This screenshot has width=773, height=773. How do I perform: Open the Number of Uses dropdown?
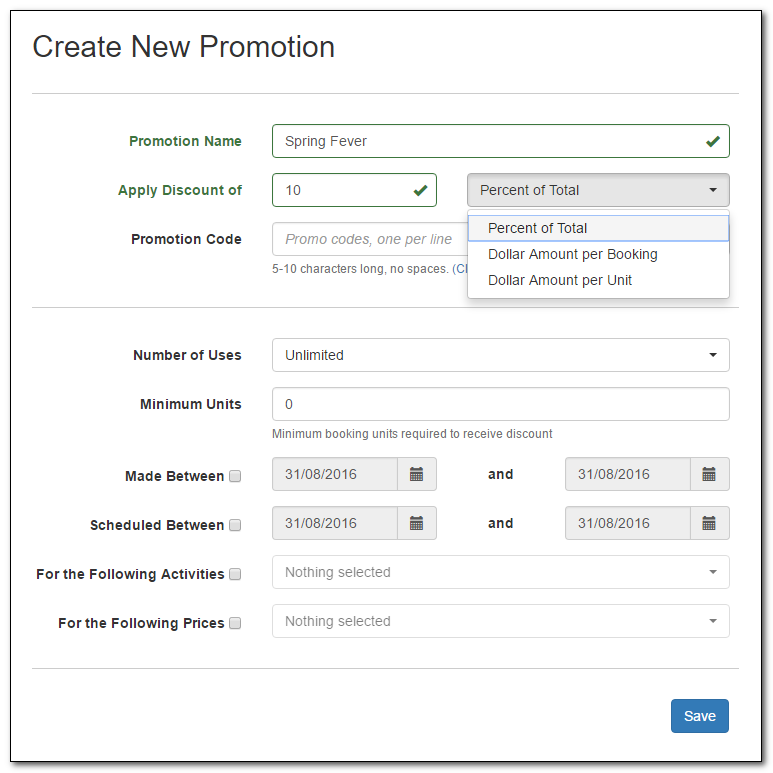(x=500, y=355)
